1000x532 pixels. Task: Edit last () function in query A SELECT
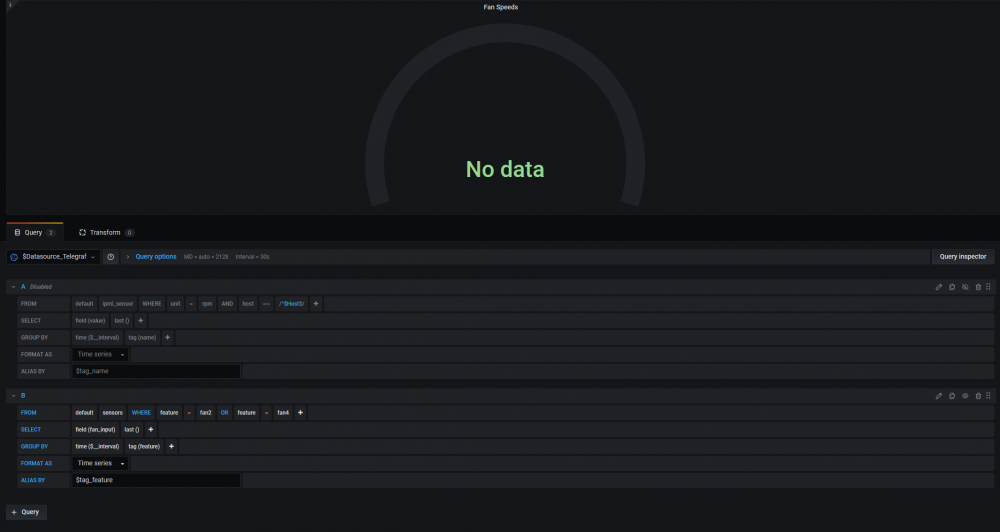point(121,321)
